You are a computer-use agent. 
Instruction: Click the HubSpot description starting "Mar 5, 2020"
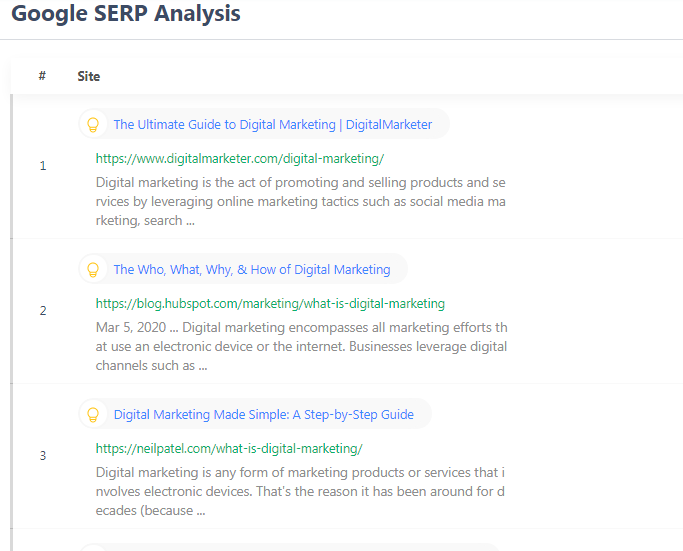pyautogui.click(x=300, y=347)
